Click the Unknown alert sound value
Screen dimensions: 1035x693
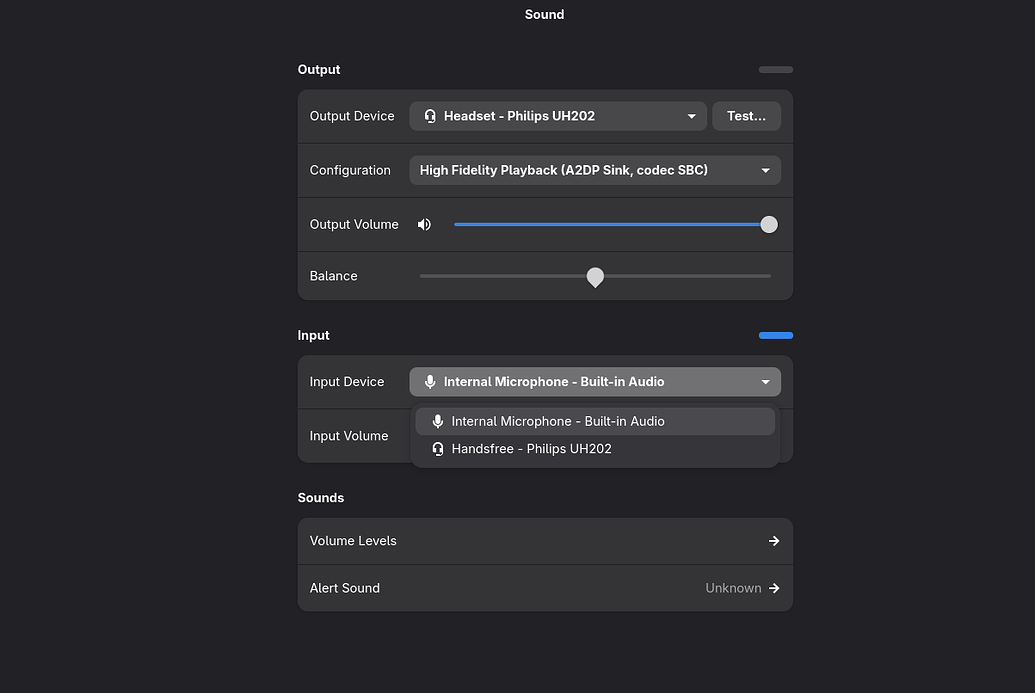733,588
